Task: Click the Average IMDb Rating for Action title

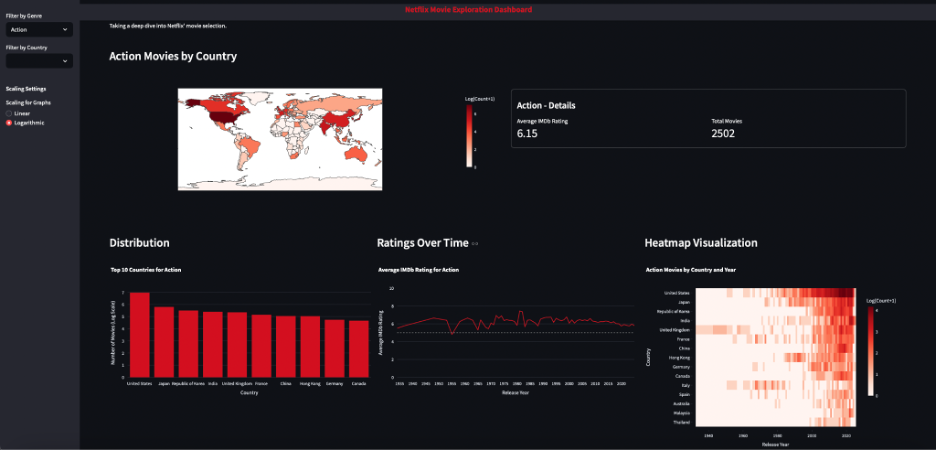Action: [418, 270]
